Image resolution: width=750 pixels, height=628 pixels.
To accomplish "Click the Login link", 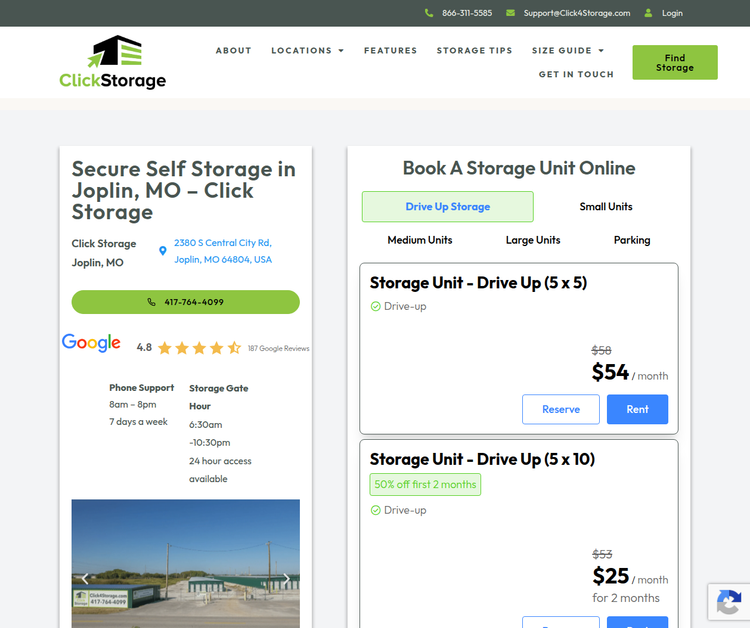I will click(672, 13).
